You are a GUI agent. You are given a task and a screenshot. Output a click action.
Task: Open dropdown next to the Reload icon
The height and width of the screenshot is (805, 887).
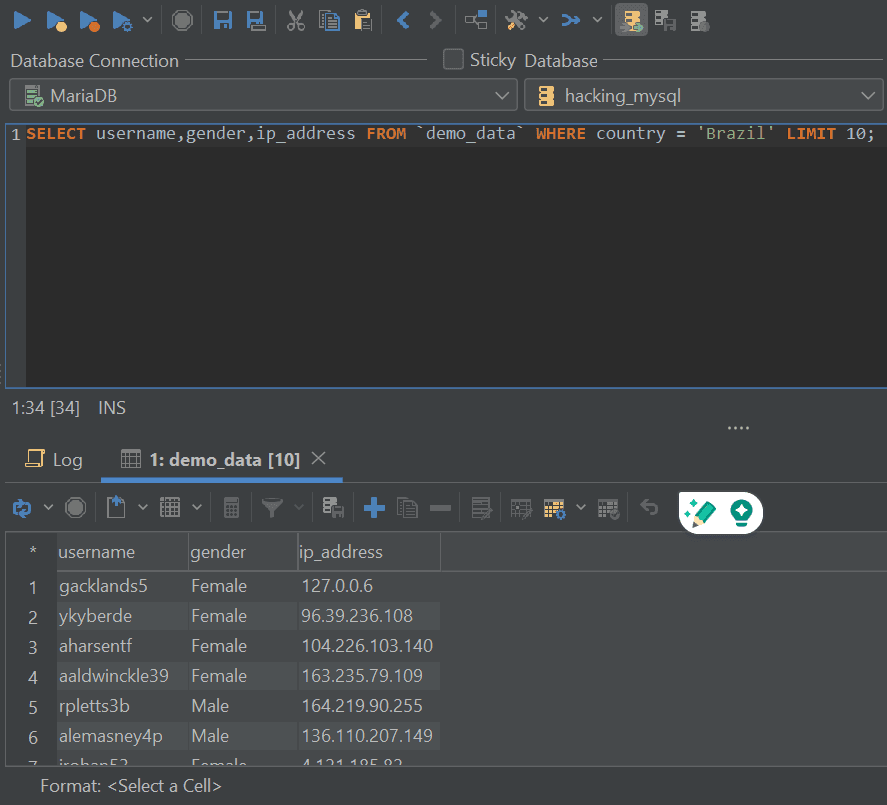pyautogui.click(x=48, y=507)
